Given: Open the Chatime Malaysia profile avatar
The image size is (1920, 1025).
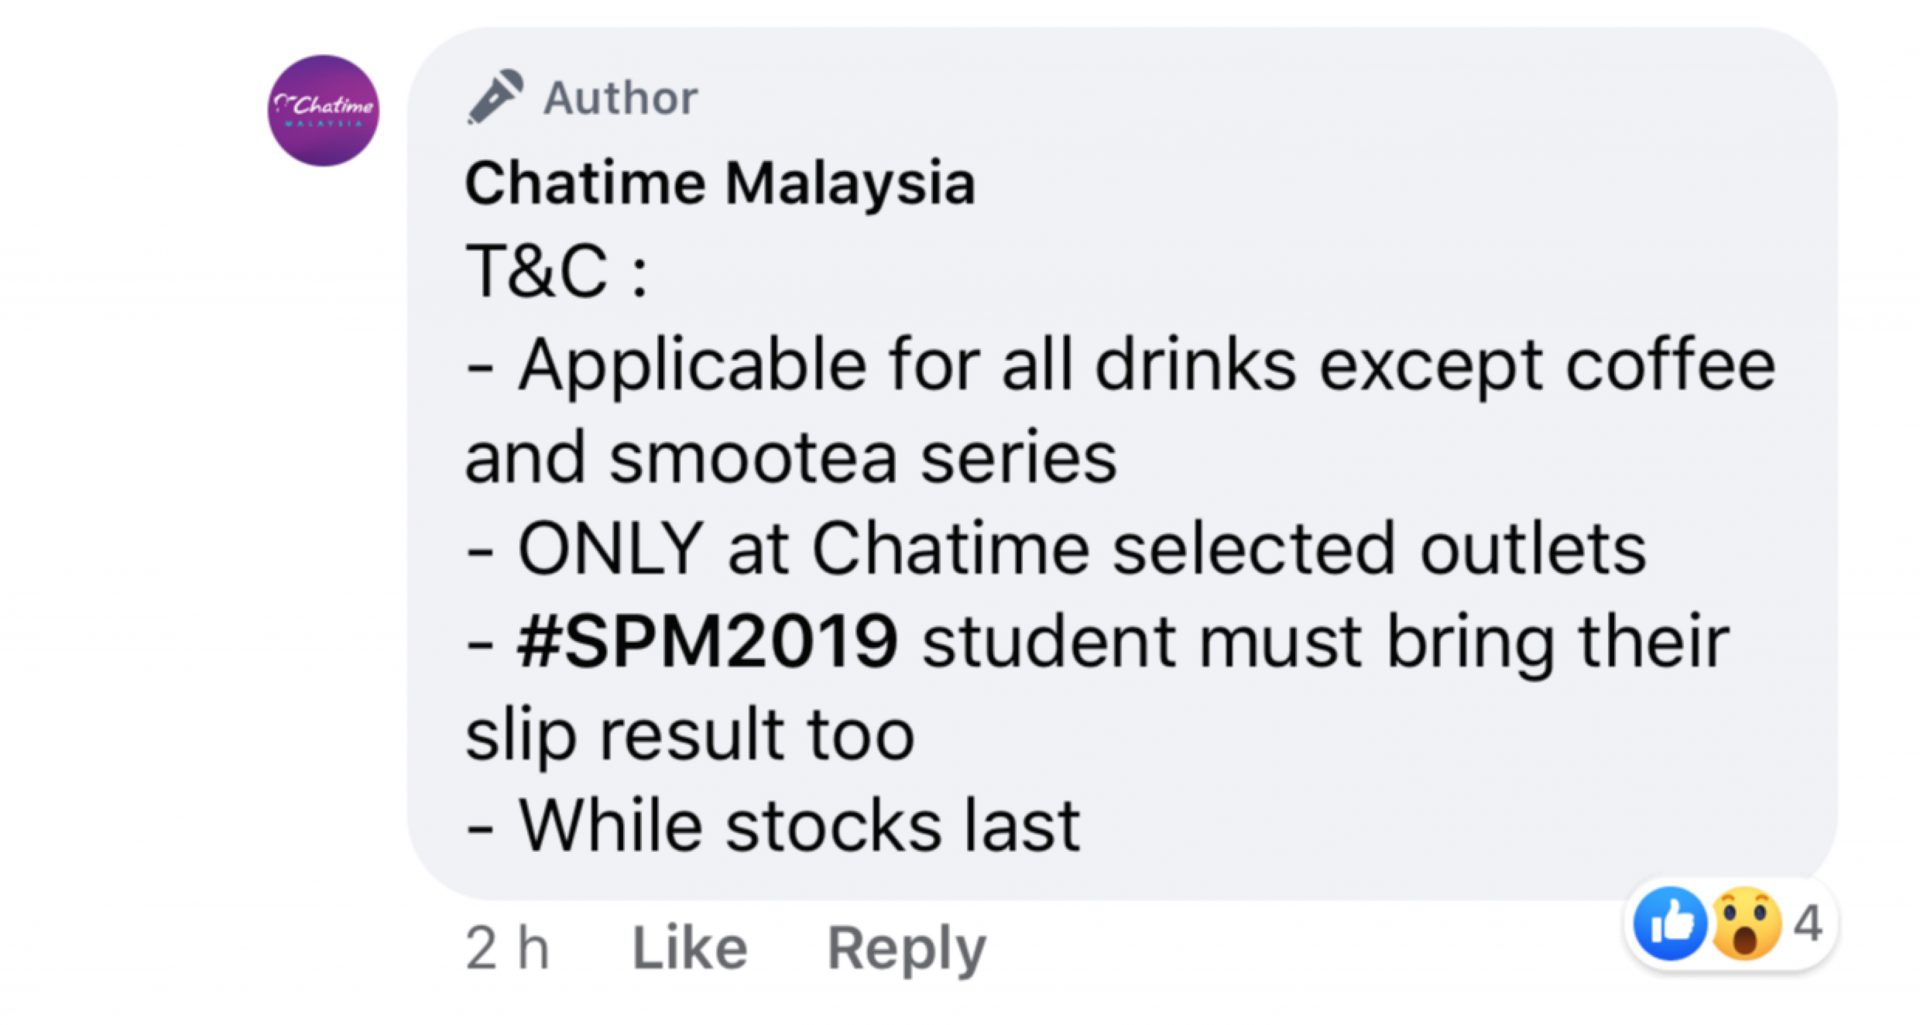Looking at the screenshot, I should 323,110.
